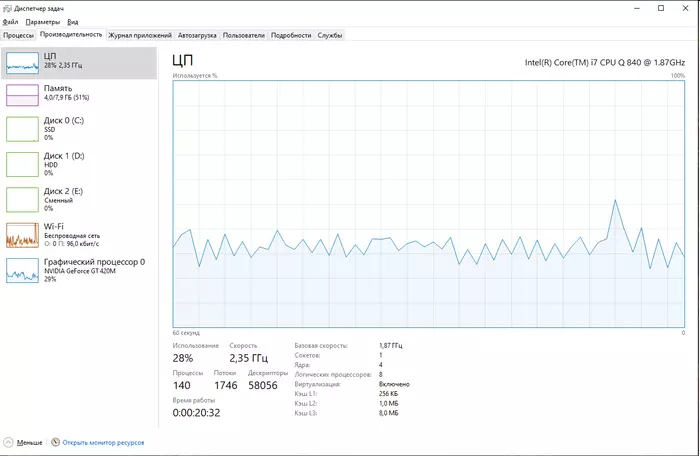Switch to the Подробности tab
Screen dimensions: 700x456
(291, 35)
